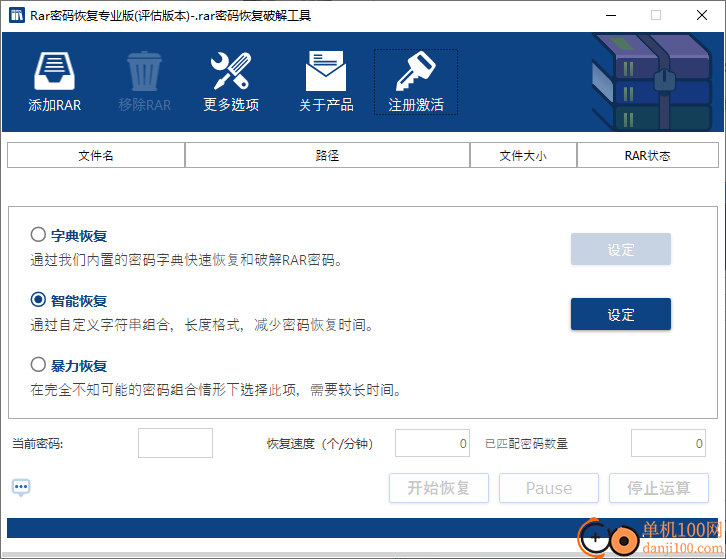Click the app logo in title bar
Image resolution: width=726 pixels, height=559 pixels.
coord(17,15)
